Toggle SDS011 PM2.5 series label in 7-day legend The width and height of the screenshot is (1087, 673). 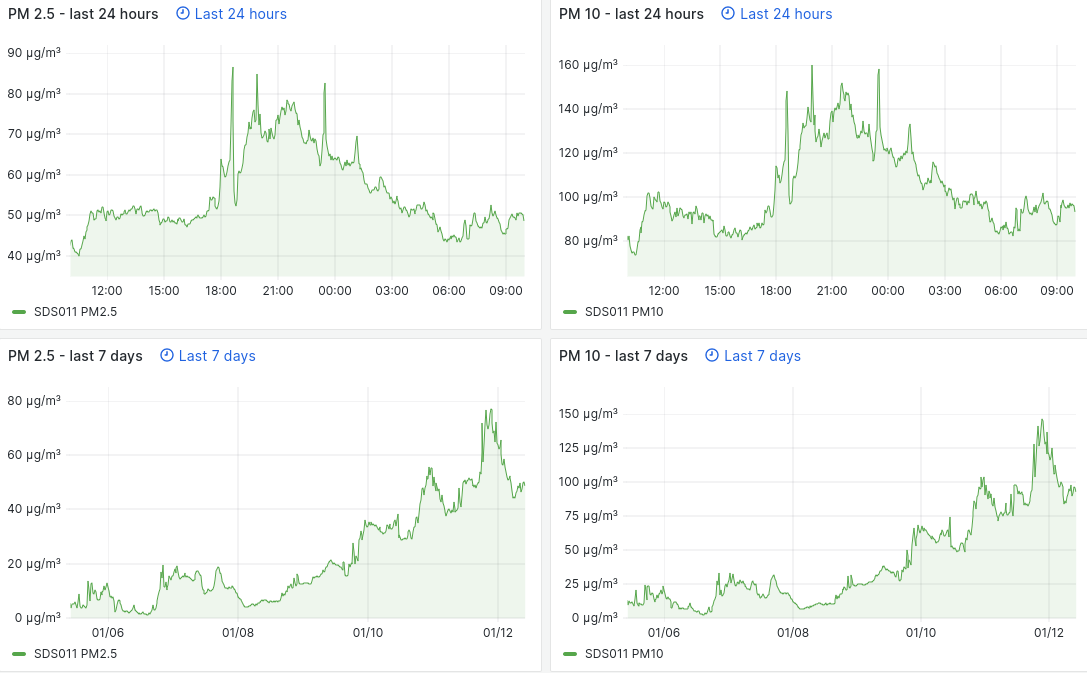pos(76,654)
